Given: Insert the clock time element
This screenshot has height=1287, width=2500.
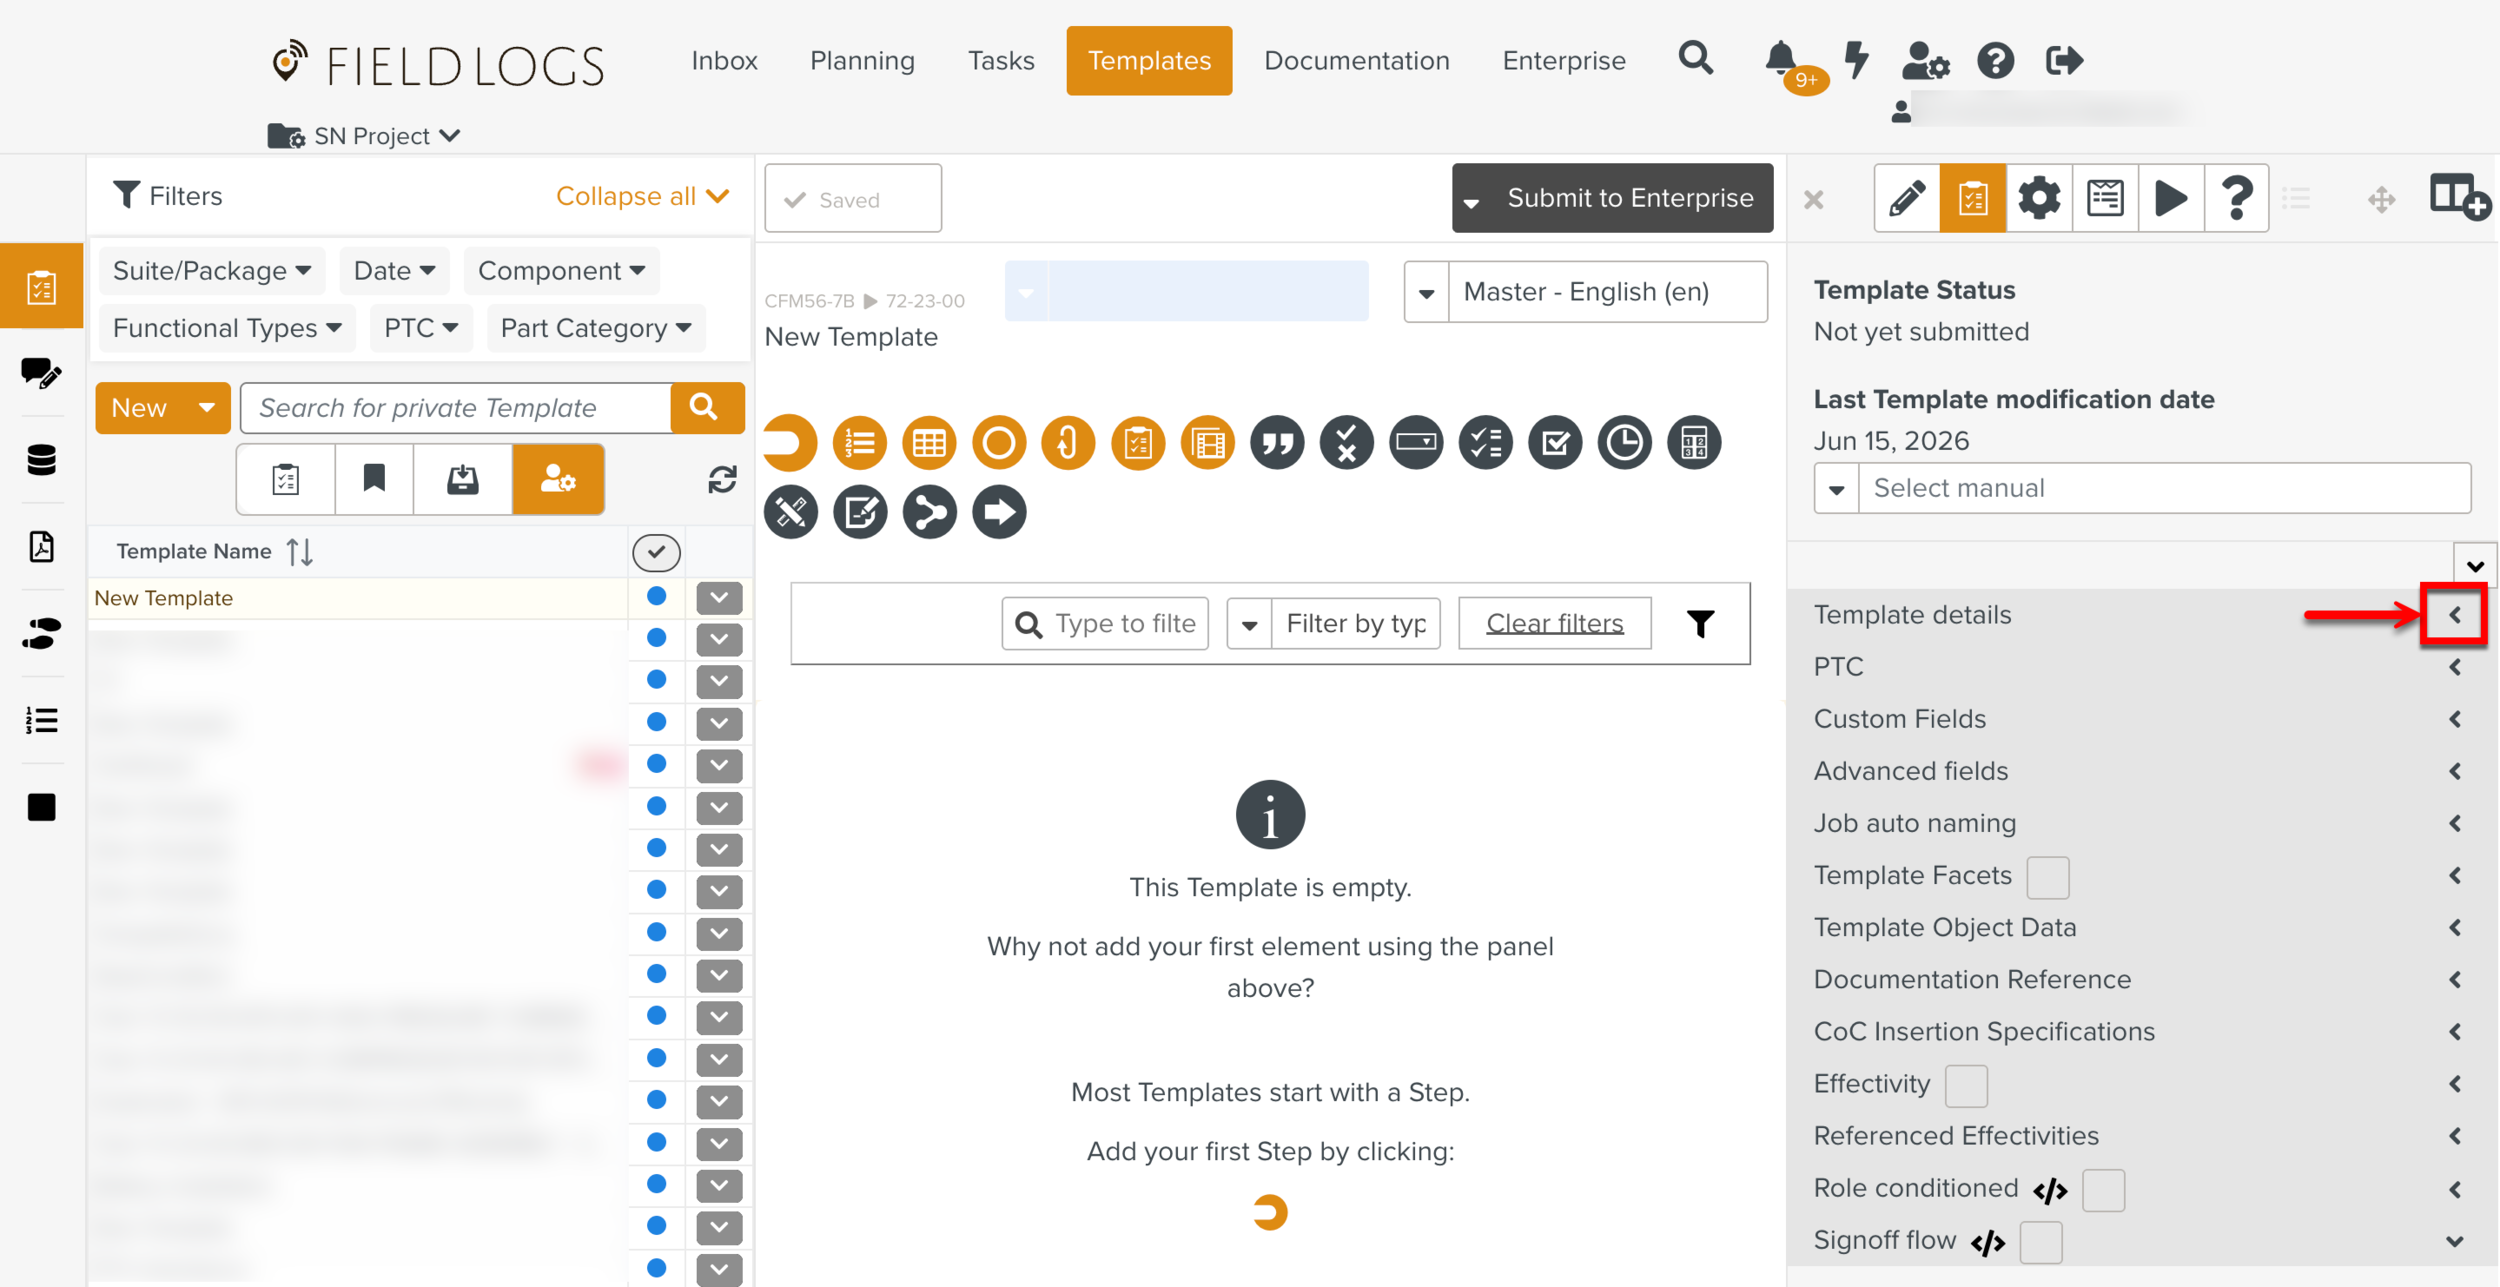Looking at the screenshot, I should [x=1625, y=442].
